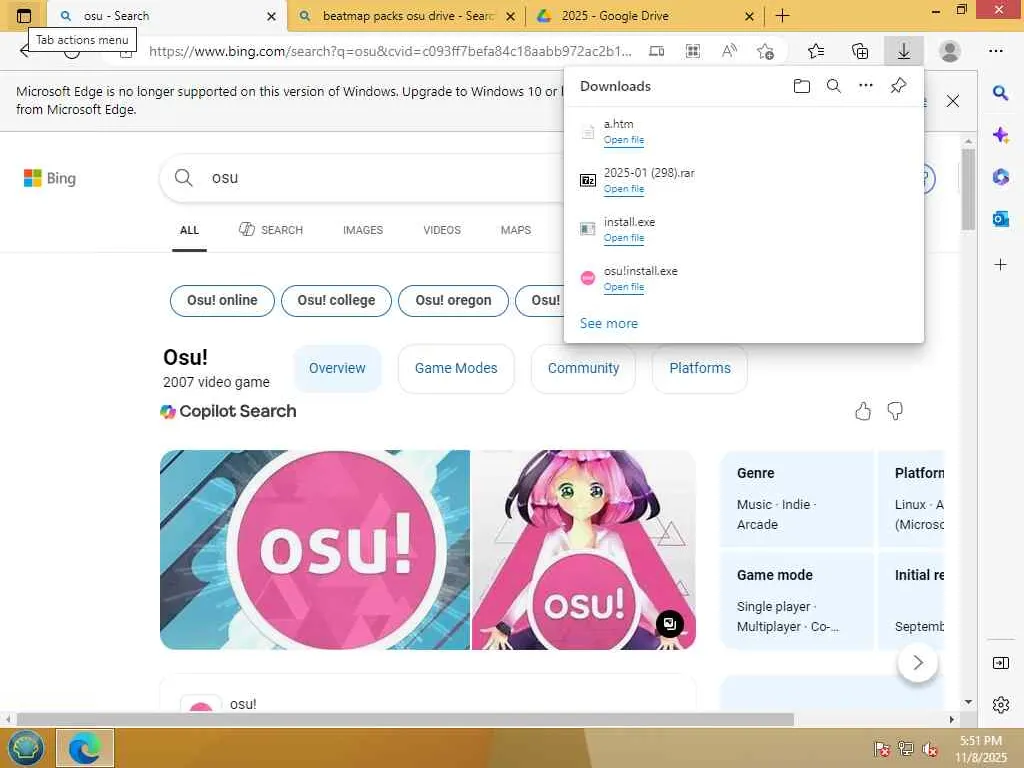Pin the Downloads panel
This screenshot has width=1024, height=768.
pos(899,86)
